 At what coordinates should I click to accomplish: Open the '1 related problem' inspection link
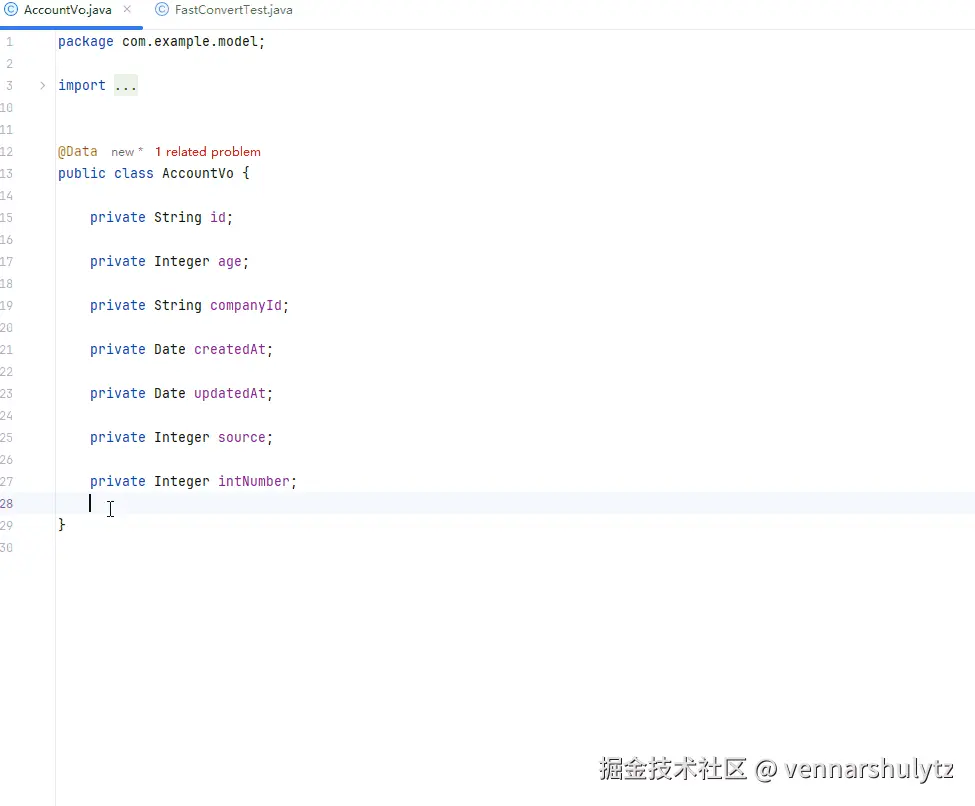click(x=208, y=151)
